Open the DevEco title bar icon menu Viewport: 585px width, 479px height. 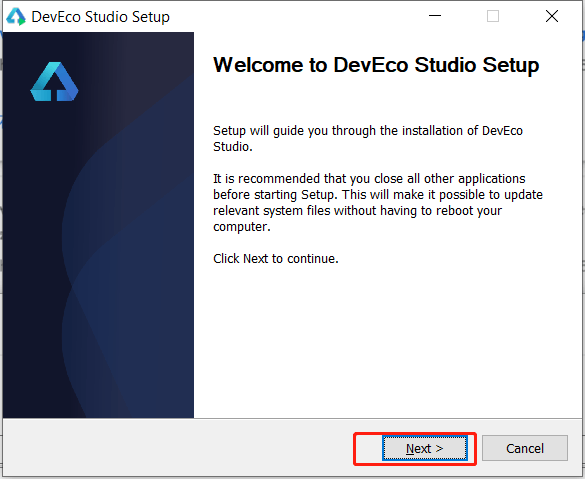[x=16, y=17]
